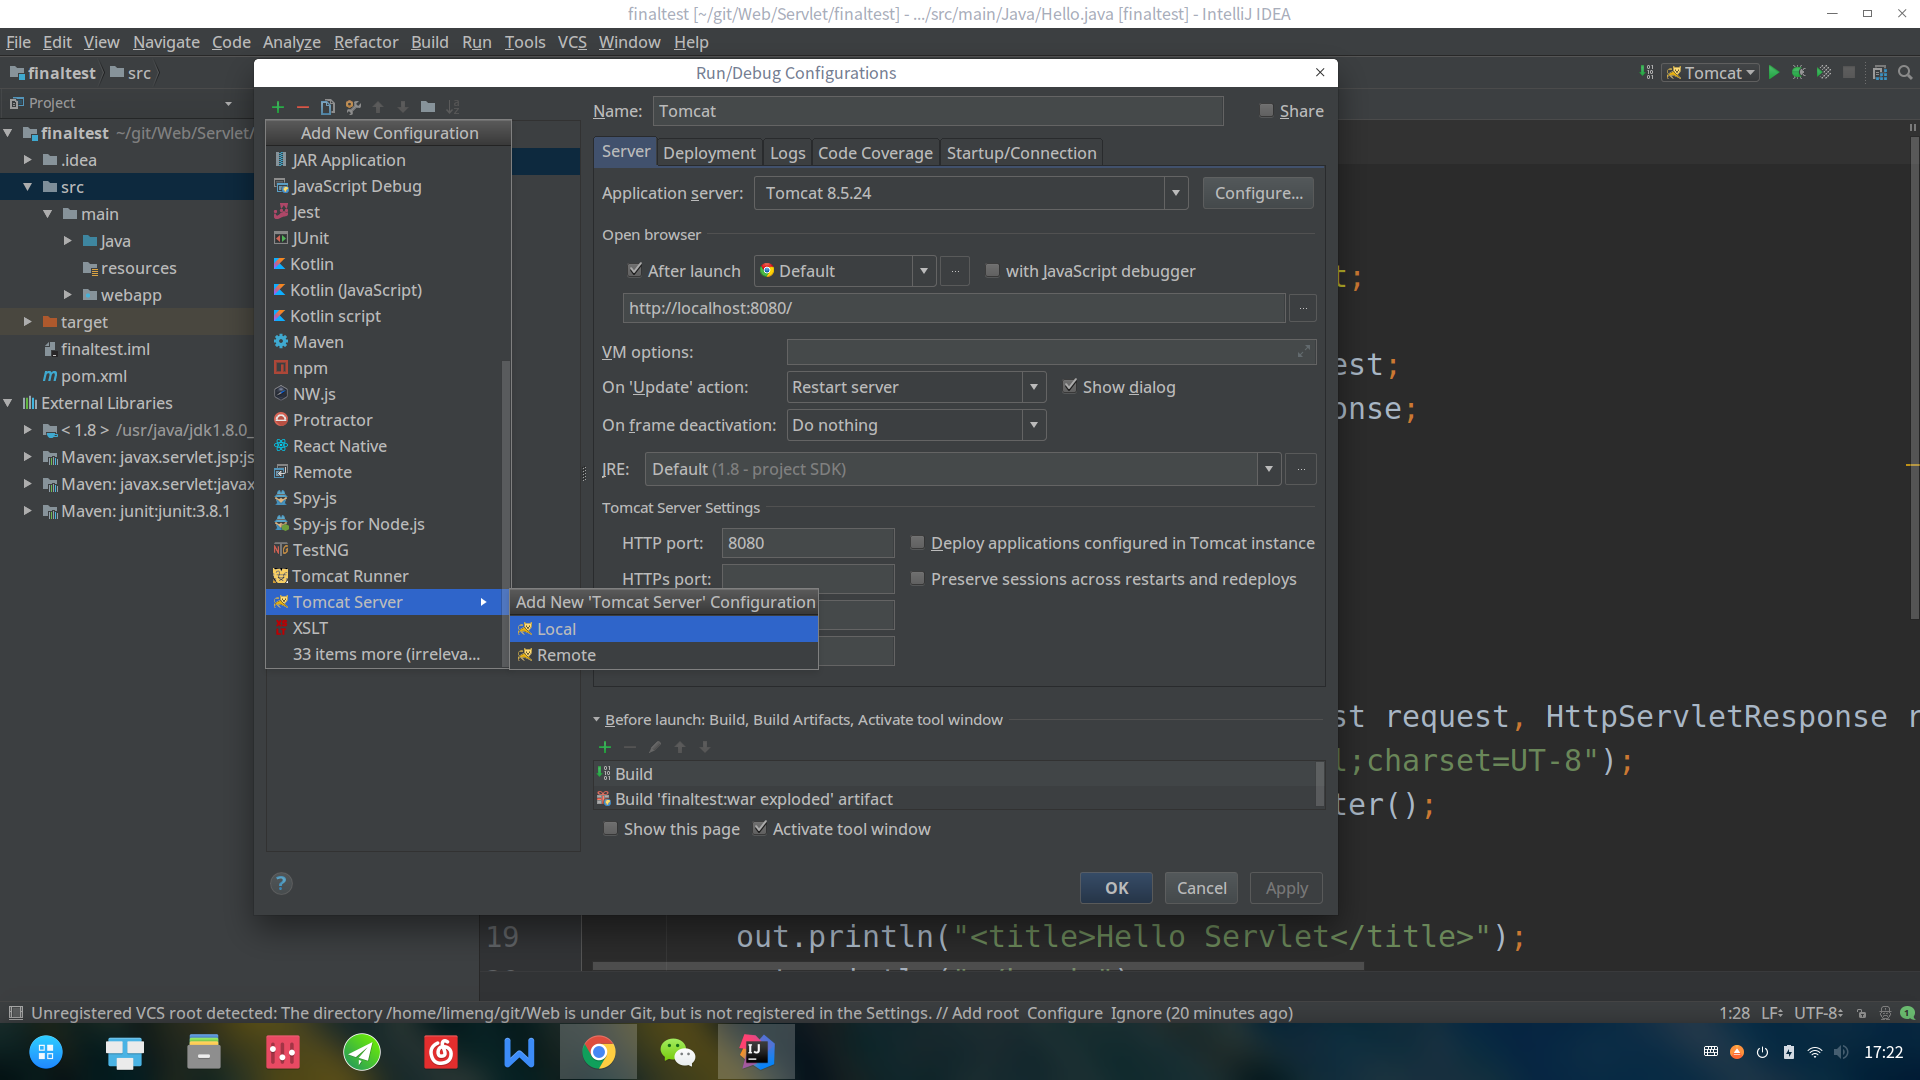This screenshot has height=1080, width=1920.
Task: Click the HTTP port field
Action: (808, 543)
